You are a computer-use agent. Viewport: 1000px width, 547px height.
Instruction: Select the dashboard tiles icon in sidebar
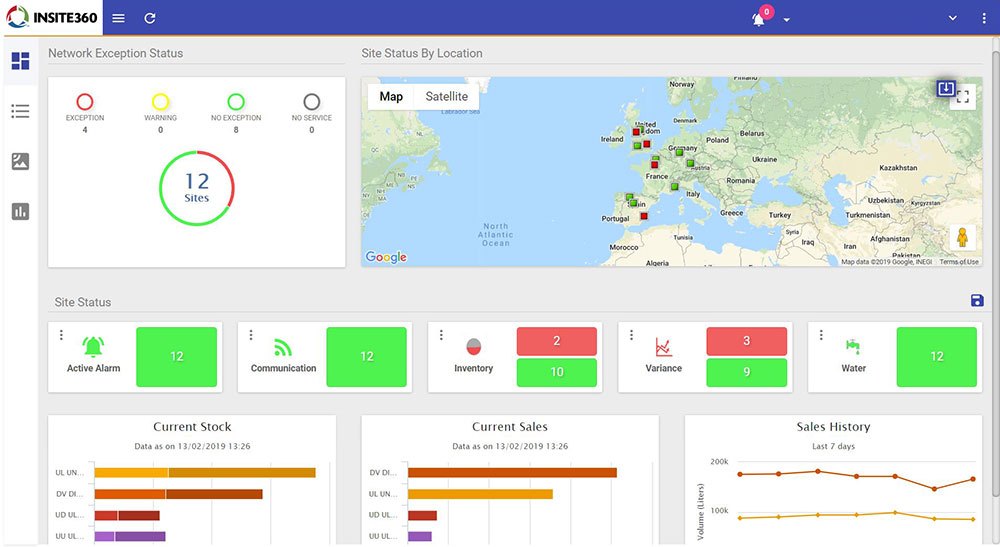coord(20,61)
